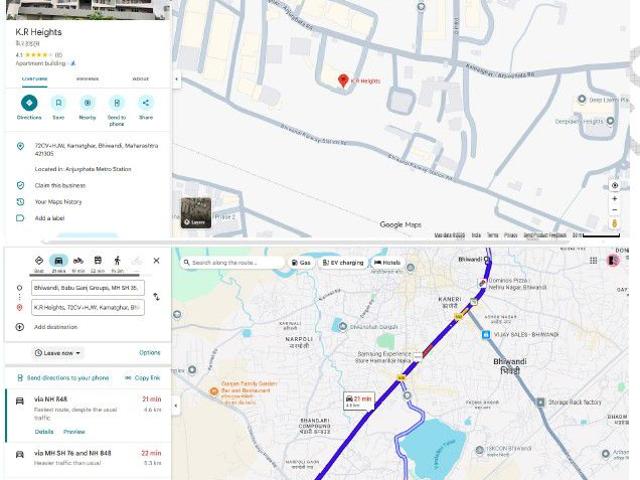640x480 pixels.
Task: Filter by Gas along route
Action: pyautogui.click(x=301, y=262)
